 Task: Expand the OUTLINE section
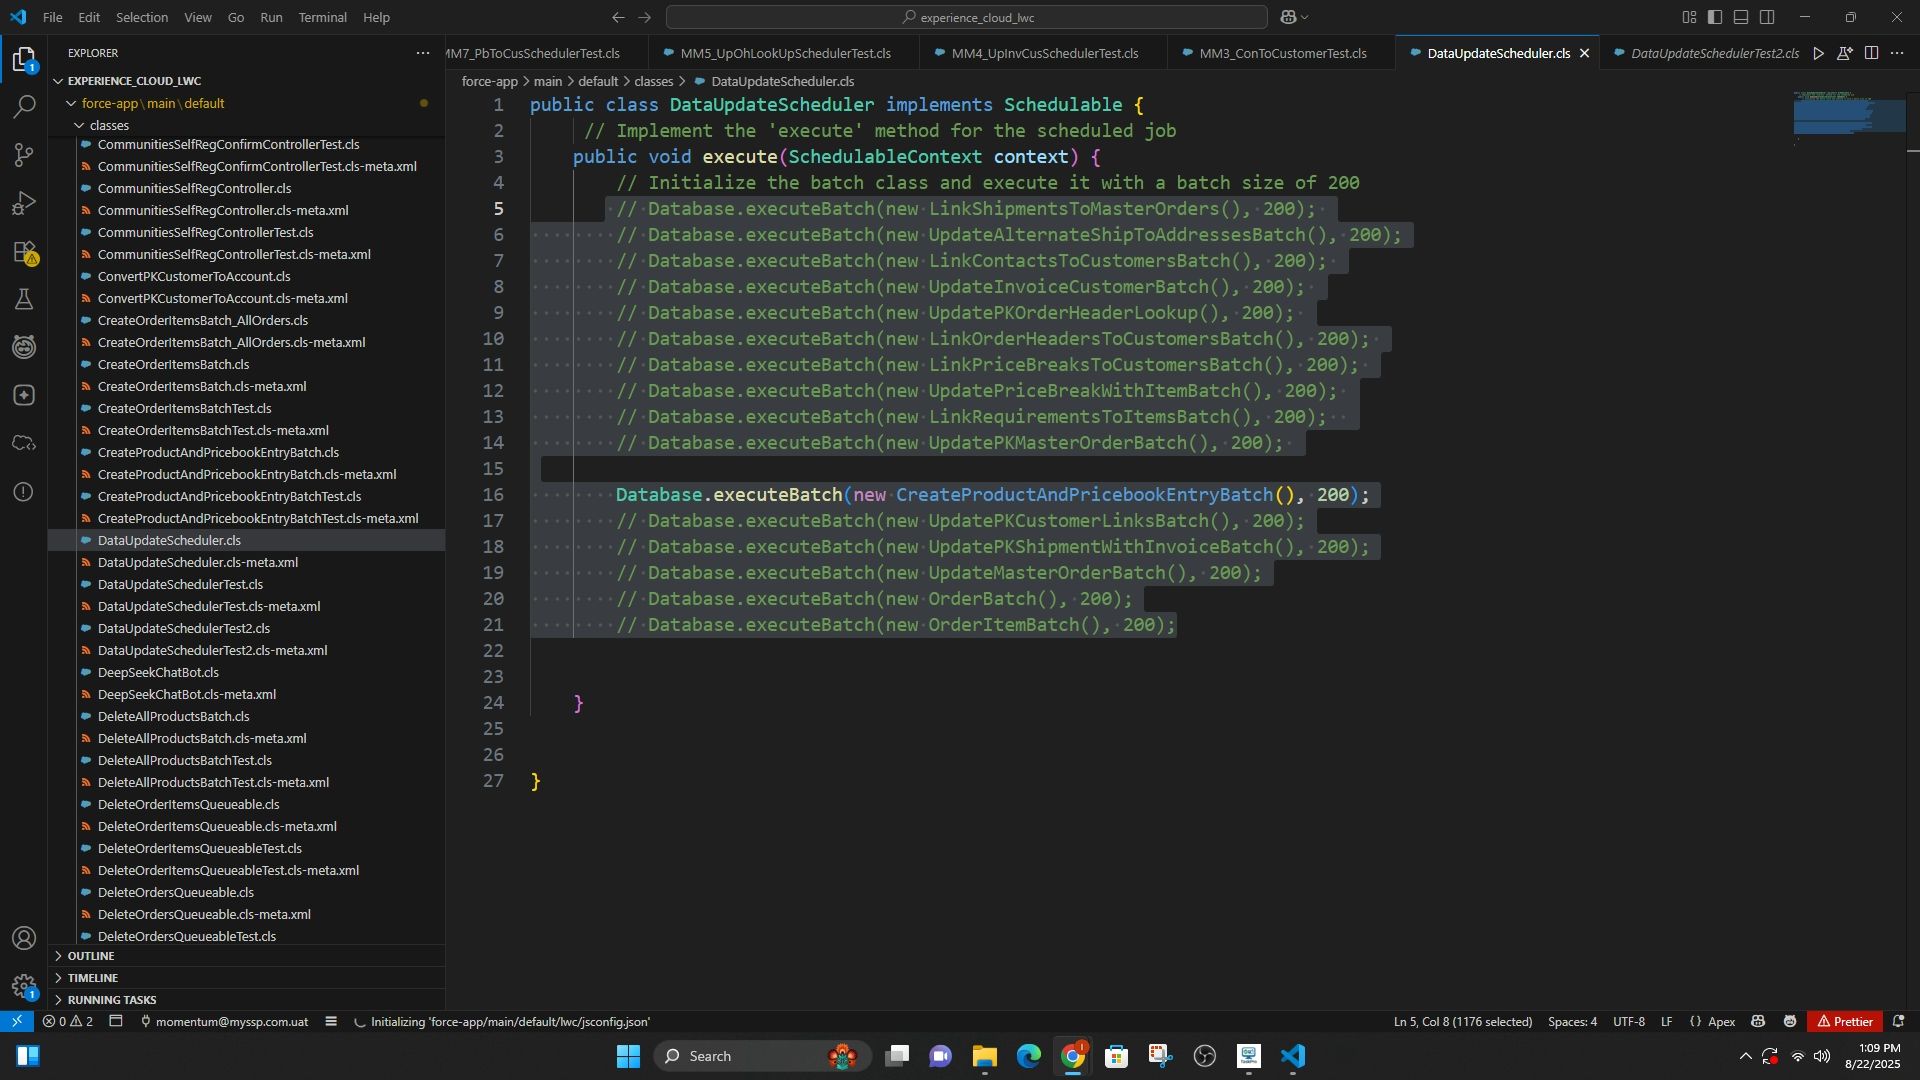tap(91, 956)
